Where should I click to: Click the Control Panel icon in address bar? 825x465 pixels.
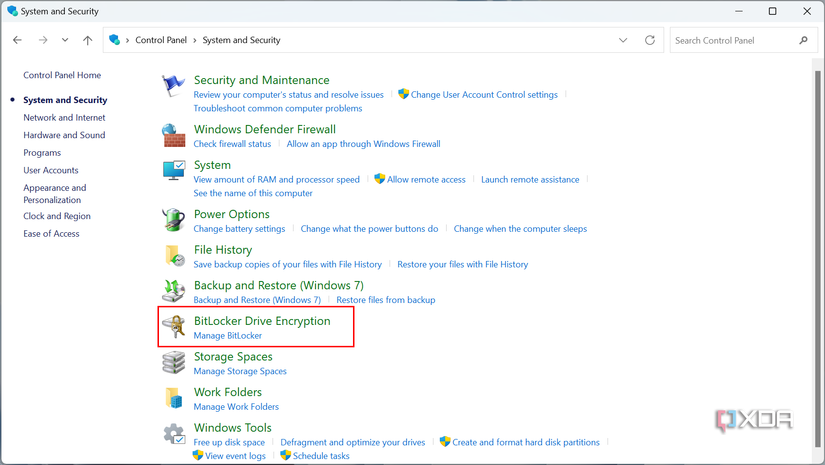(114, 39)
